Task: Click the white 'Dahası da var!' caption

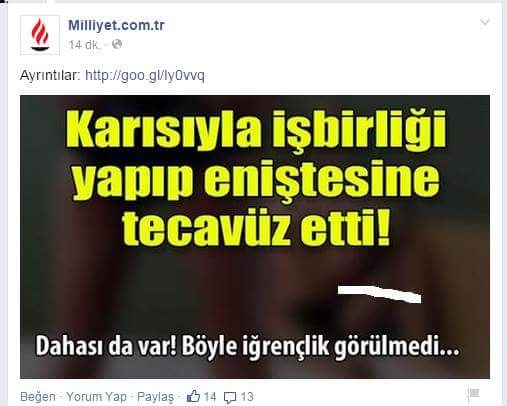Action: pos(247,347)
